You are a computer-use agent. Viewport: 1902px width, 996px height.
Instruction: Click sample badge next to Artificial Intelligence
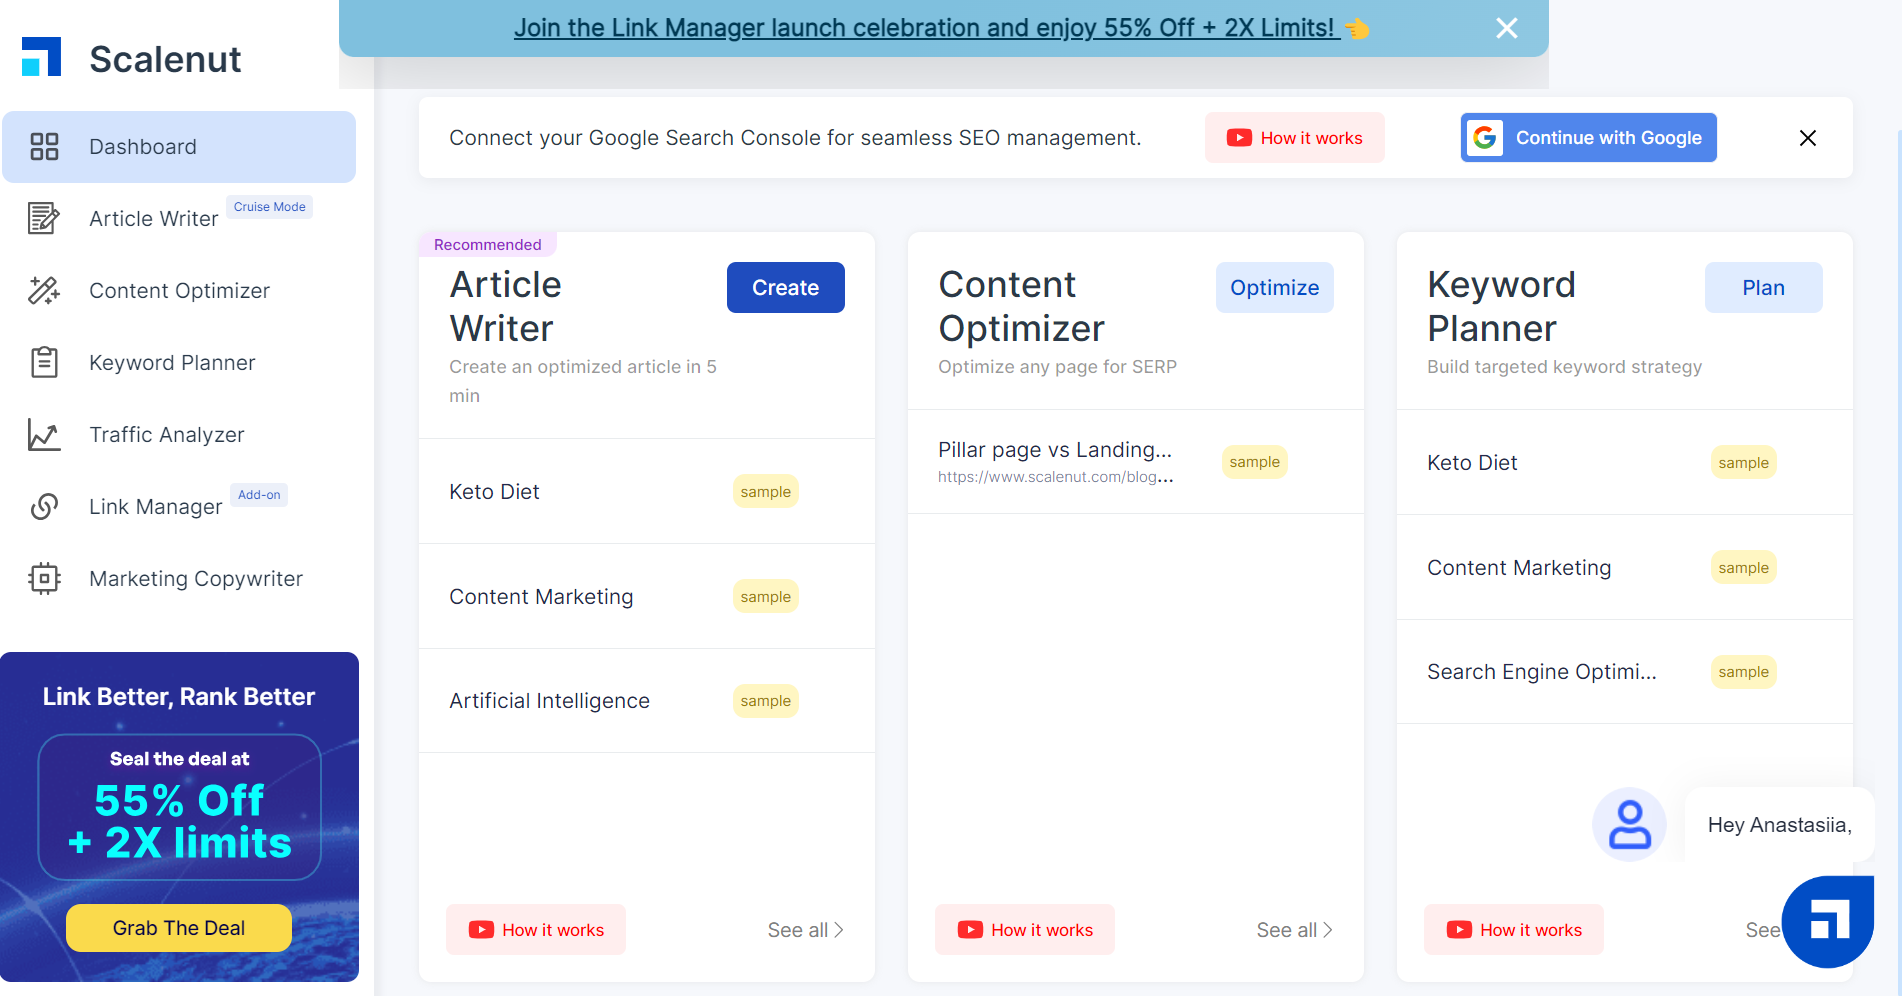(766, 701)
